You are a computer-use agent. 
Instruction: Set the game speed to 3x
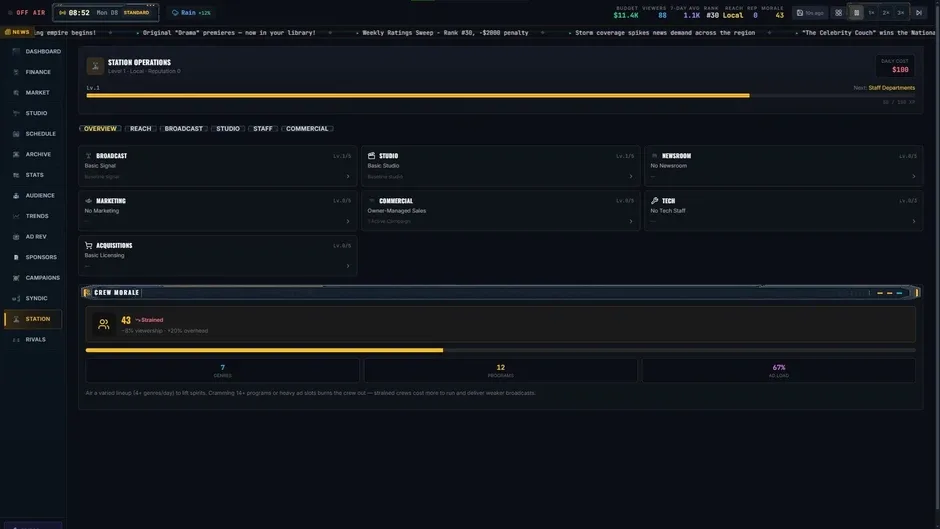pyautogui.click(x=900, y=13)
